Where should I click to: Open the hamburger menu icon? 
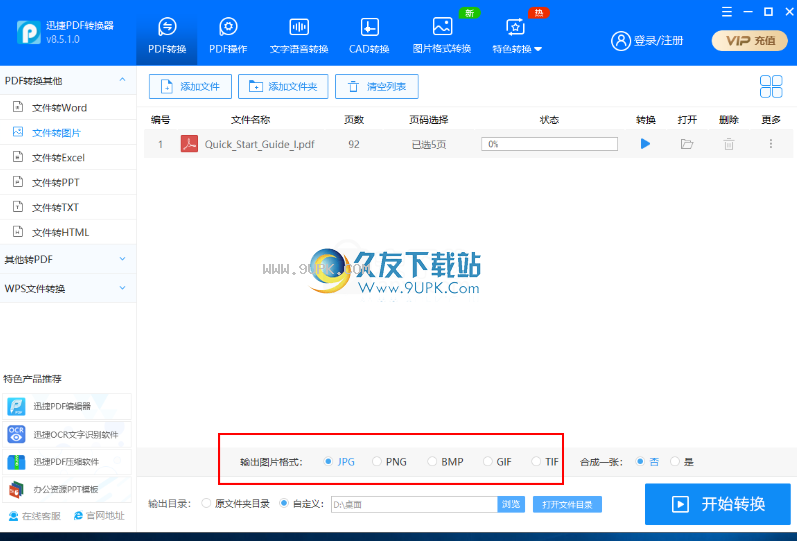click(x=727, y=11)
